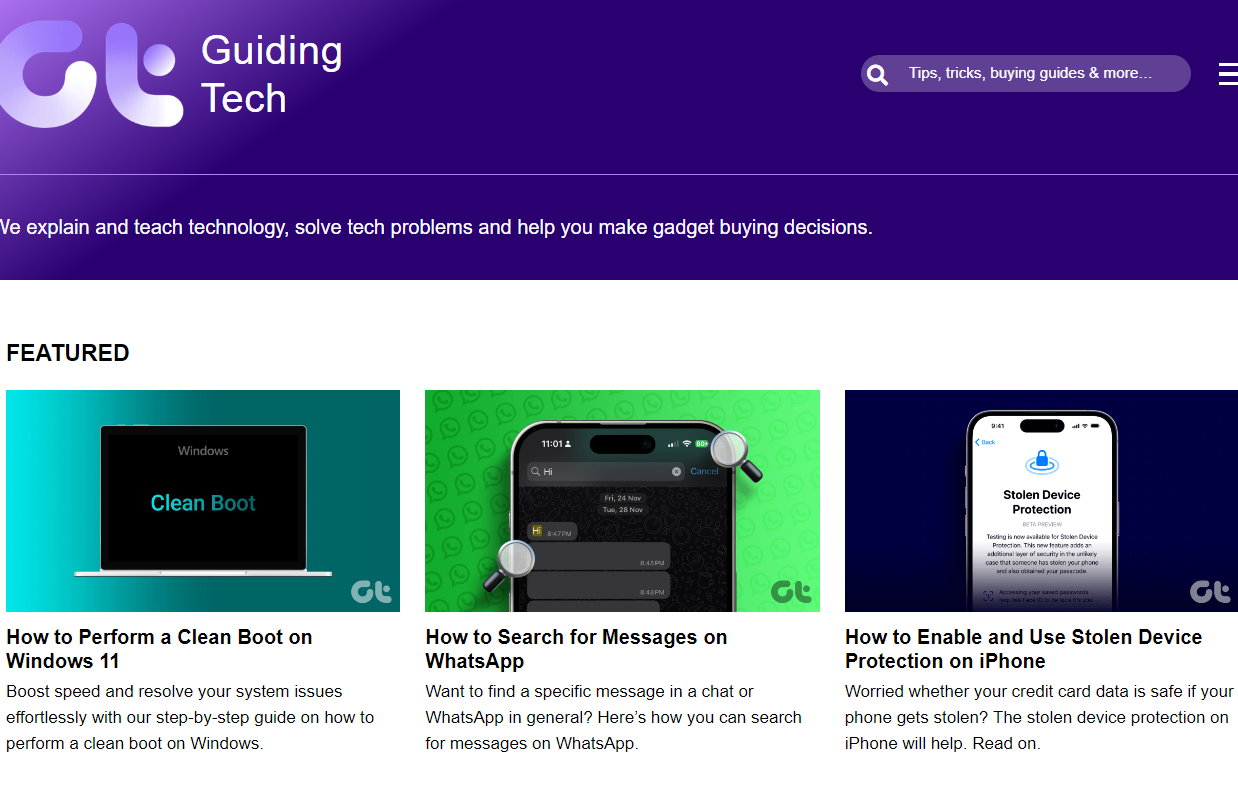
Task: Click the Guiding Tech GT logo
Action: coord(90,74)
